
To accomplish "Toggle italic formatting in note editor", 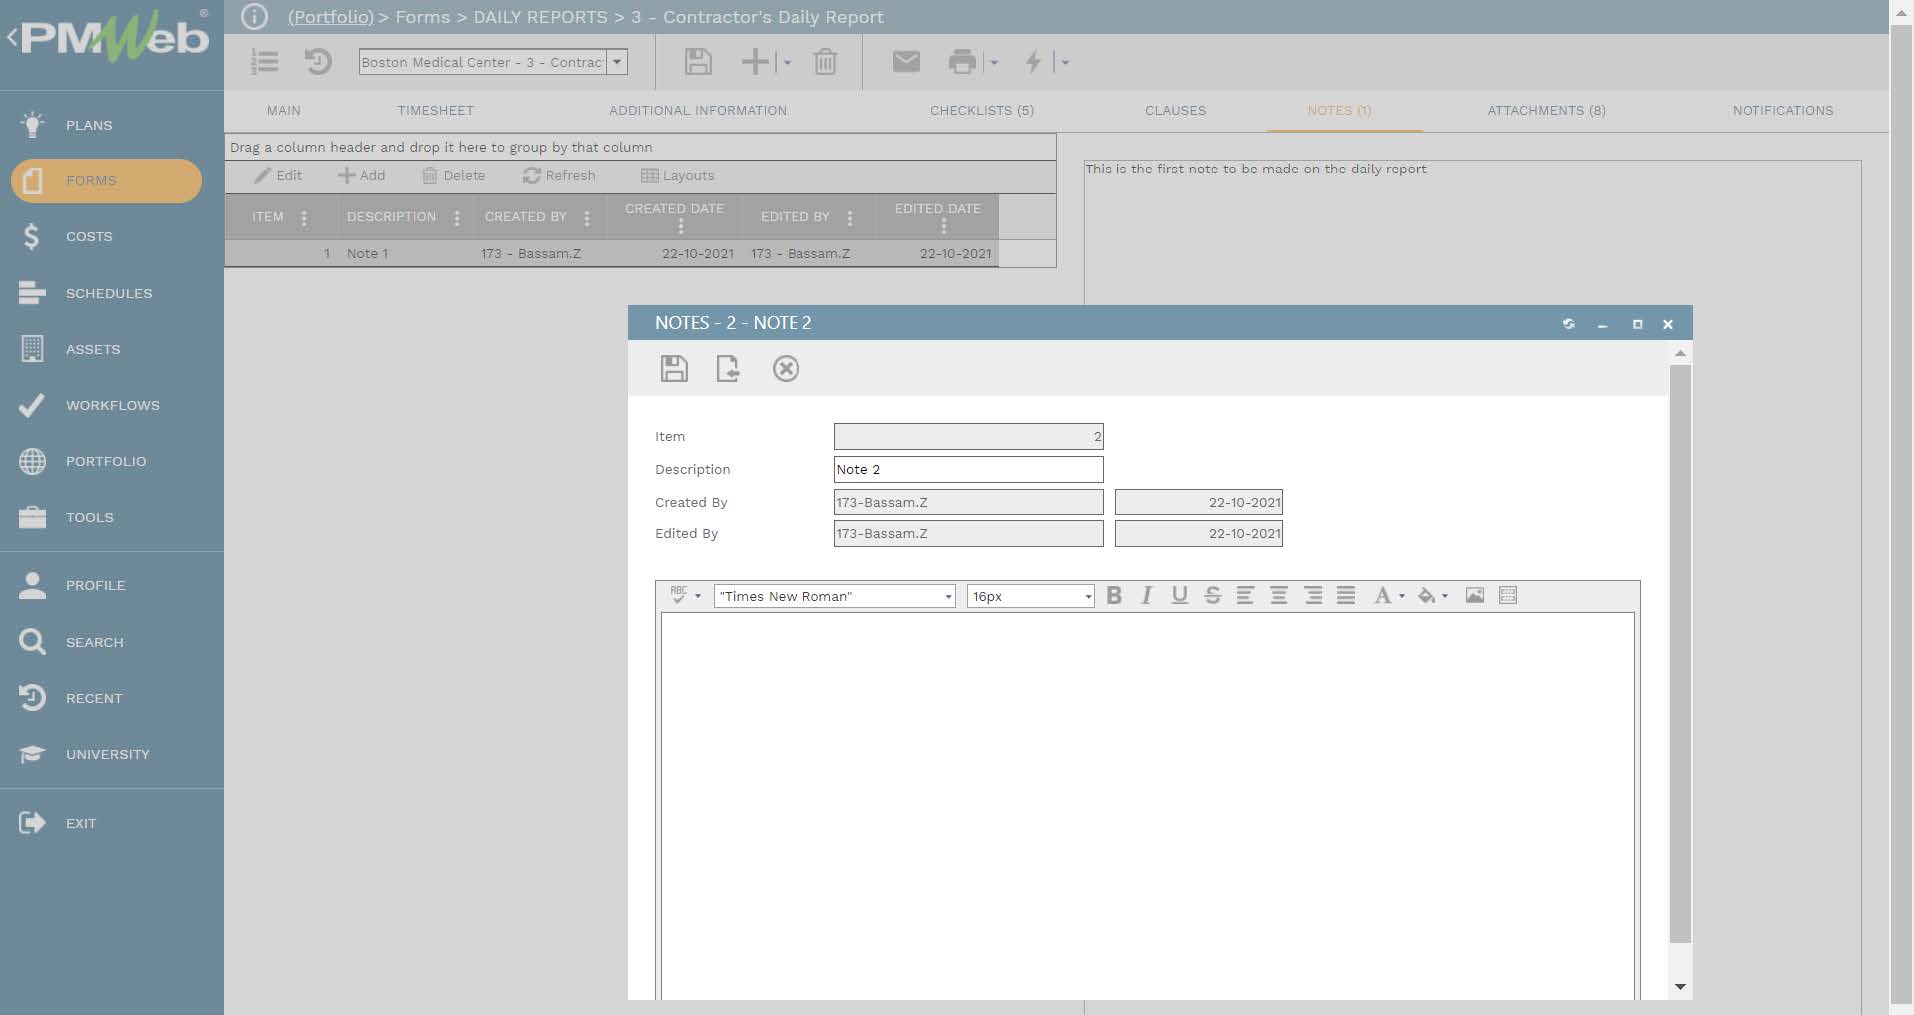I will point(1147,596).
